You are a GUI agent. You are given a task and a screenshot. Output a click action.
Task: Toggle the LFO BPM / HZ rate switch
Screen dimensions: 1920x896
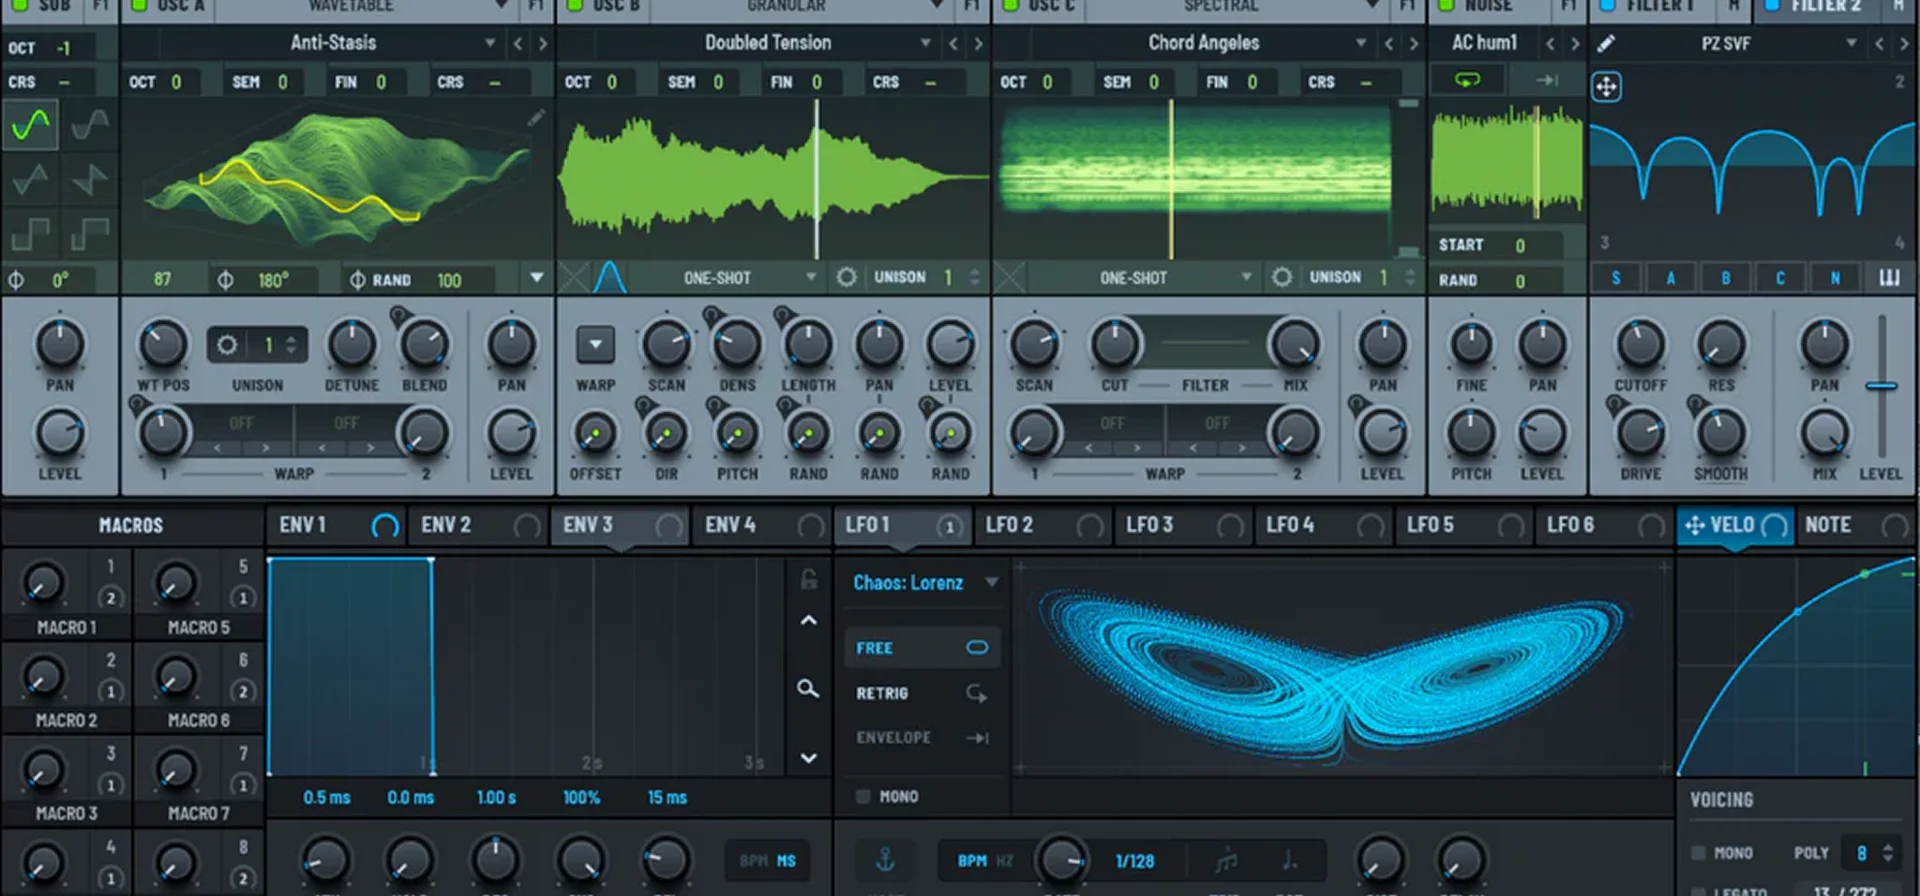coord(985,861)
